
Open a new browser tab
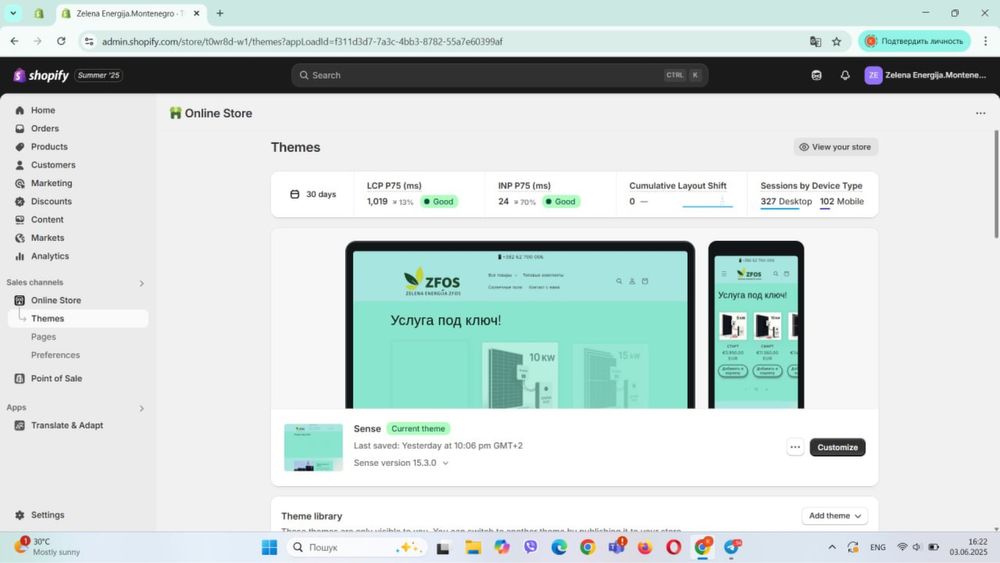click(x=220, y=13)
